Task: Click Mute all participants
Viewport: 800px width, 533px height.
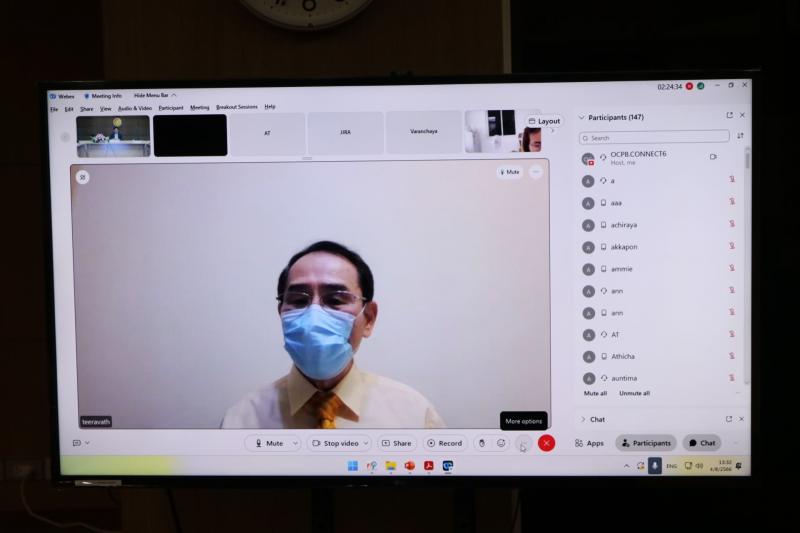Action: [x=595, y=393]
